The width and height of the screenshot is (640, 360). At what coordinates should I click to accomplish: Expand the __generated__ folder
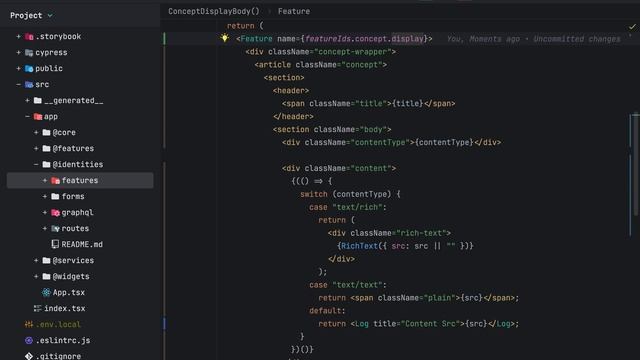(27, 100)
